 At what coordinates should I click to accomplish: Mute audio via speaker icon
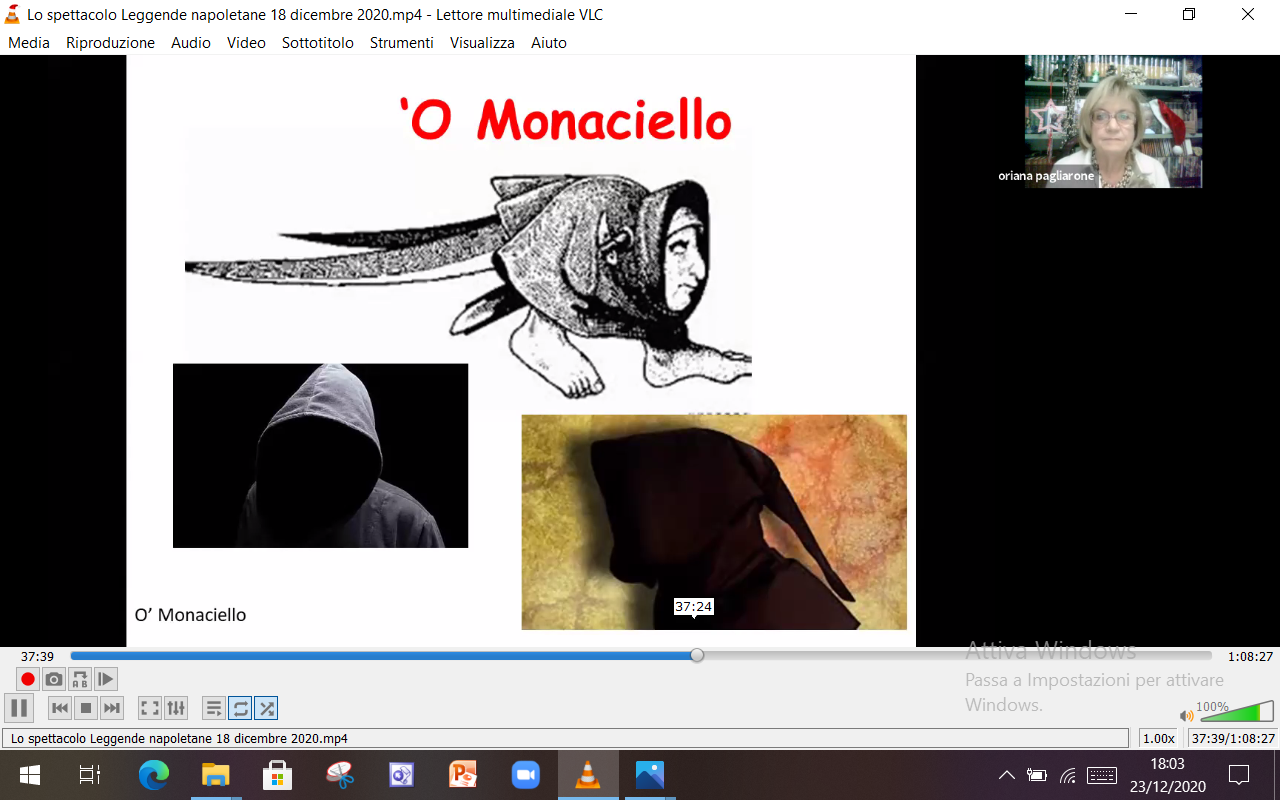click(x=1186, y=716)
